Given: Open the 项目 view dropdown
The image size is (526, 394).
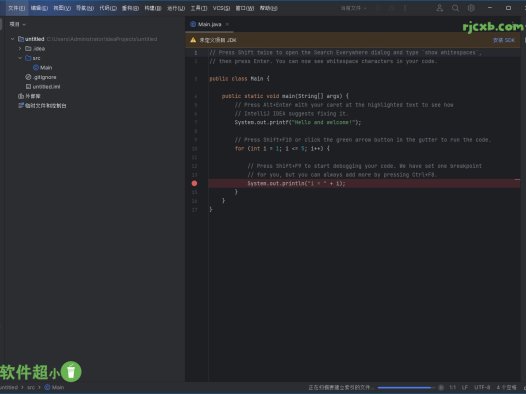Looking at the screenshot, I should (17, 24).
